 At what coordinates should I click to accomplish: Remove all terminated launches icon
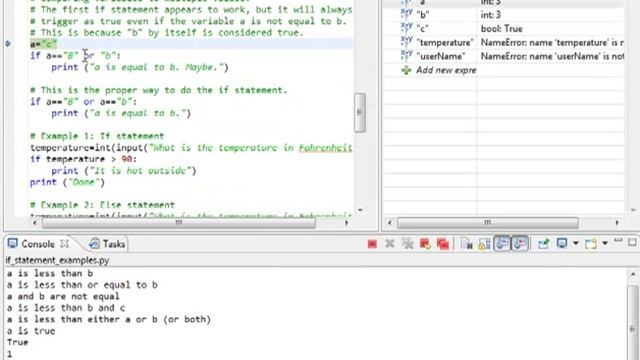[x=407, y=244]
